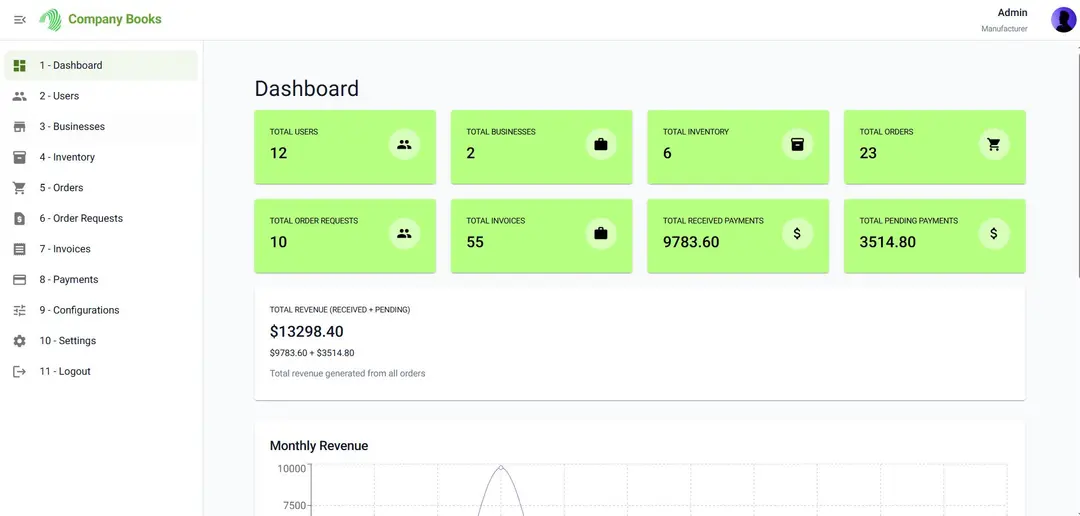
Task: Click 11 - Logout to sign out
Action: pos(101,371)
